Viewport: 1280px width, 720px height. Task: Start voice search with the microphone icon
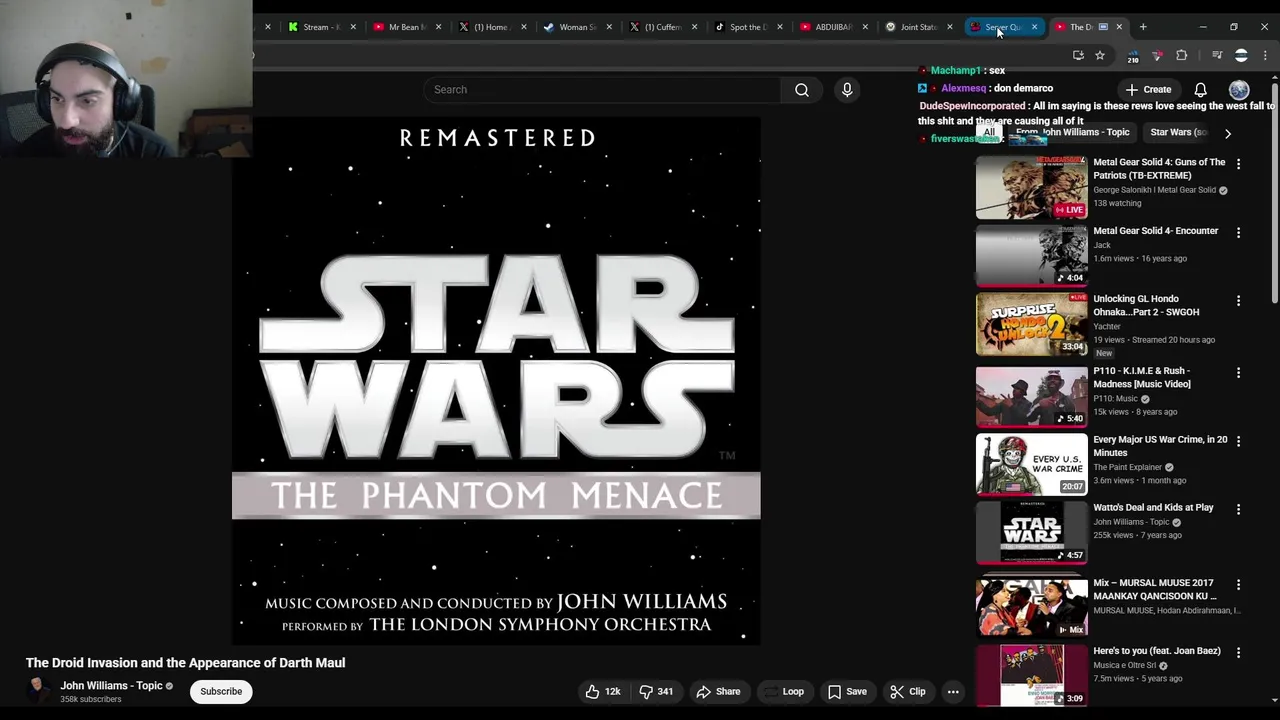coord(847,90)
